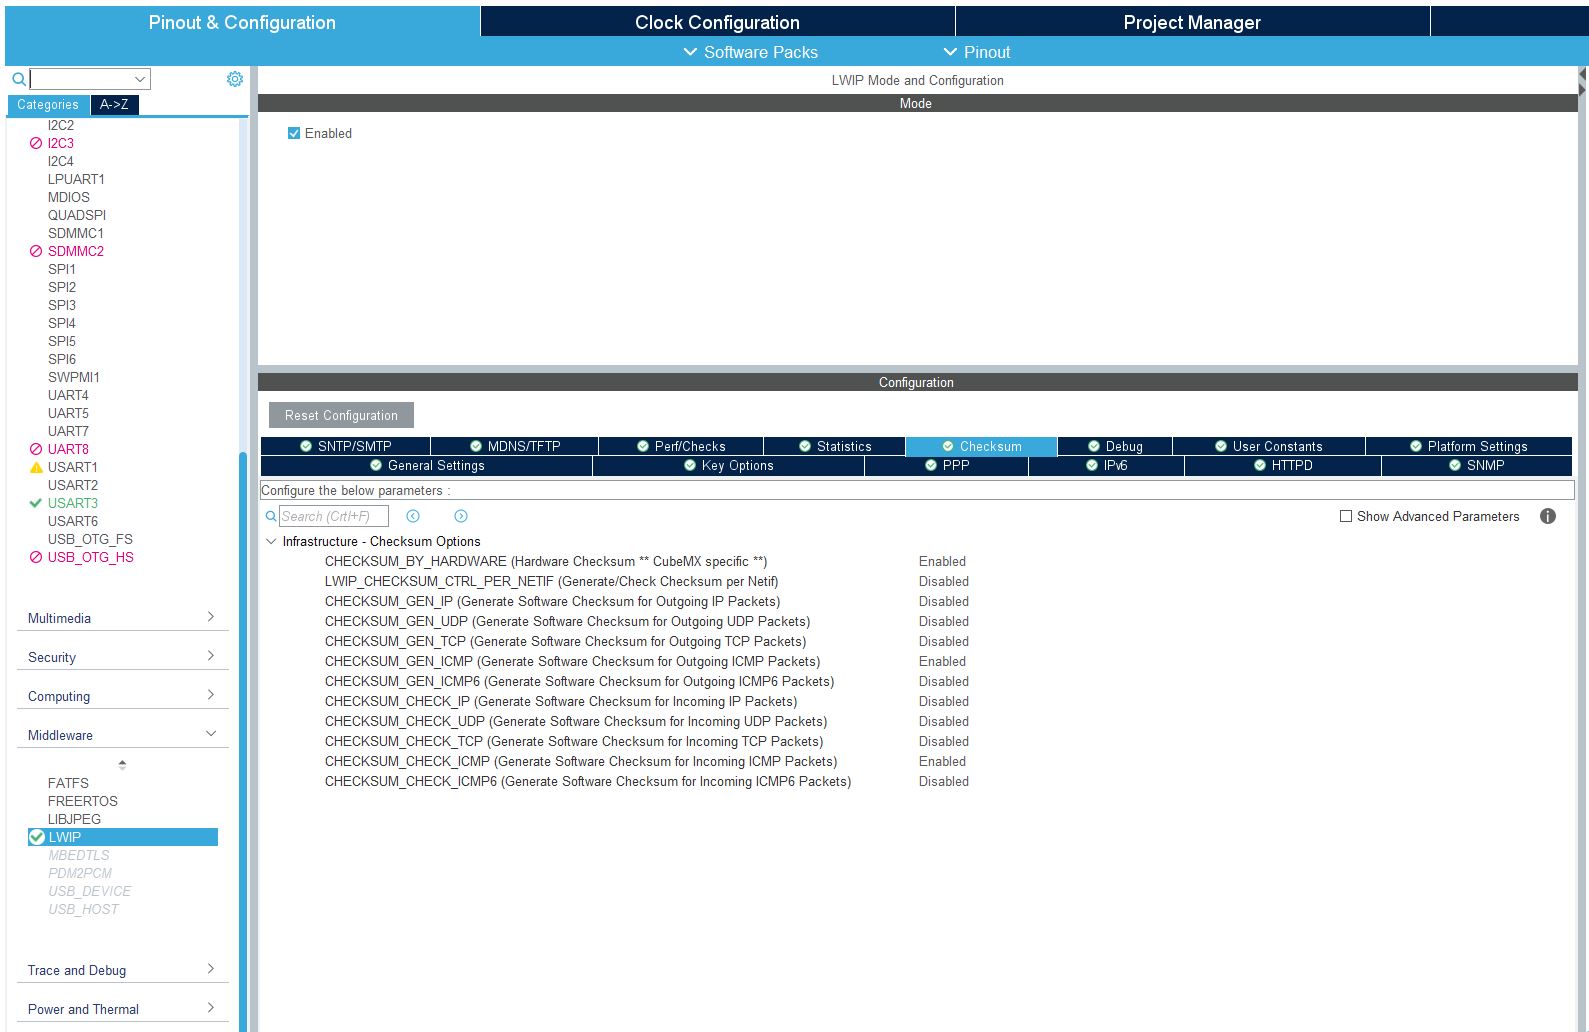Select QUADSPI in the peripheral list

pos(77,215)
